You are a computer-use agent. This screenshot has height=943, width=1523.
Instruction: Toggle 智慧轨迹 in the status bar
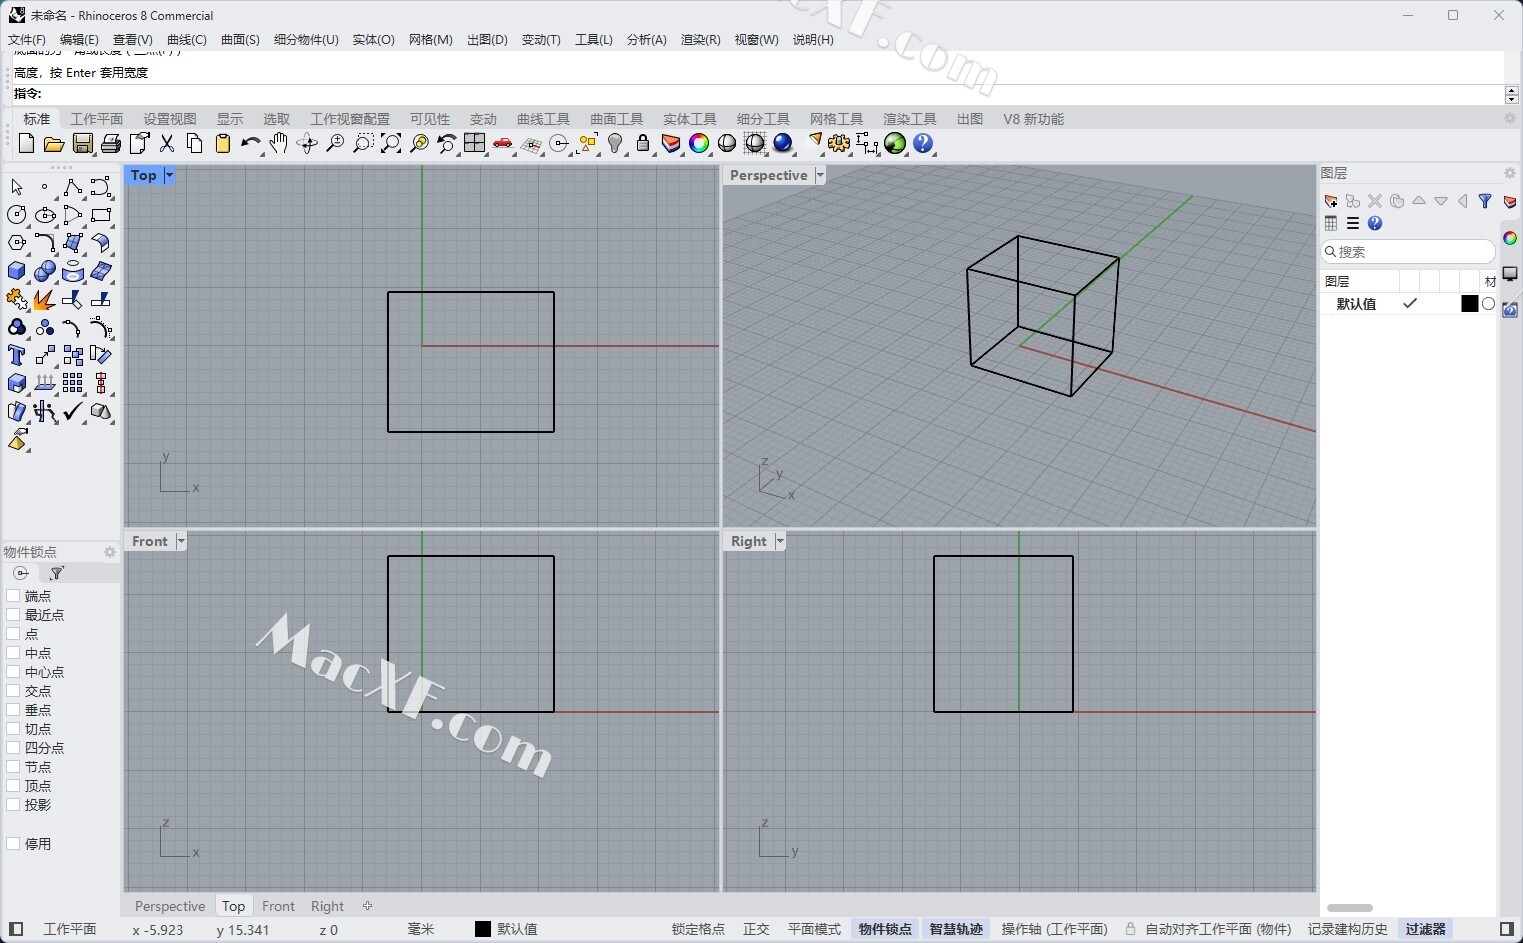click(x=956, y=929)
